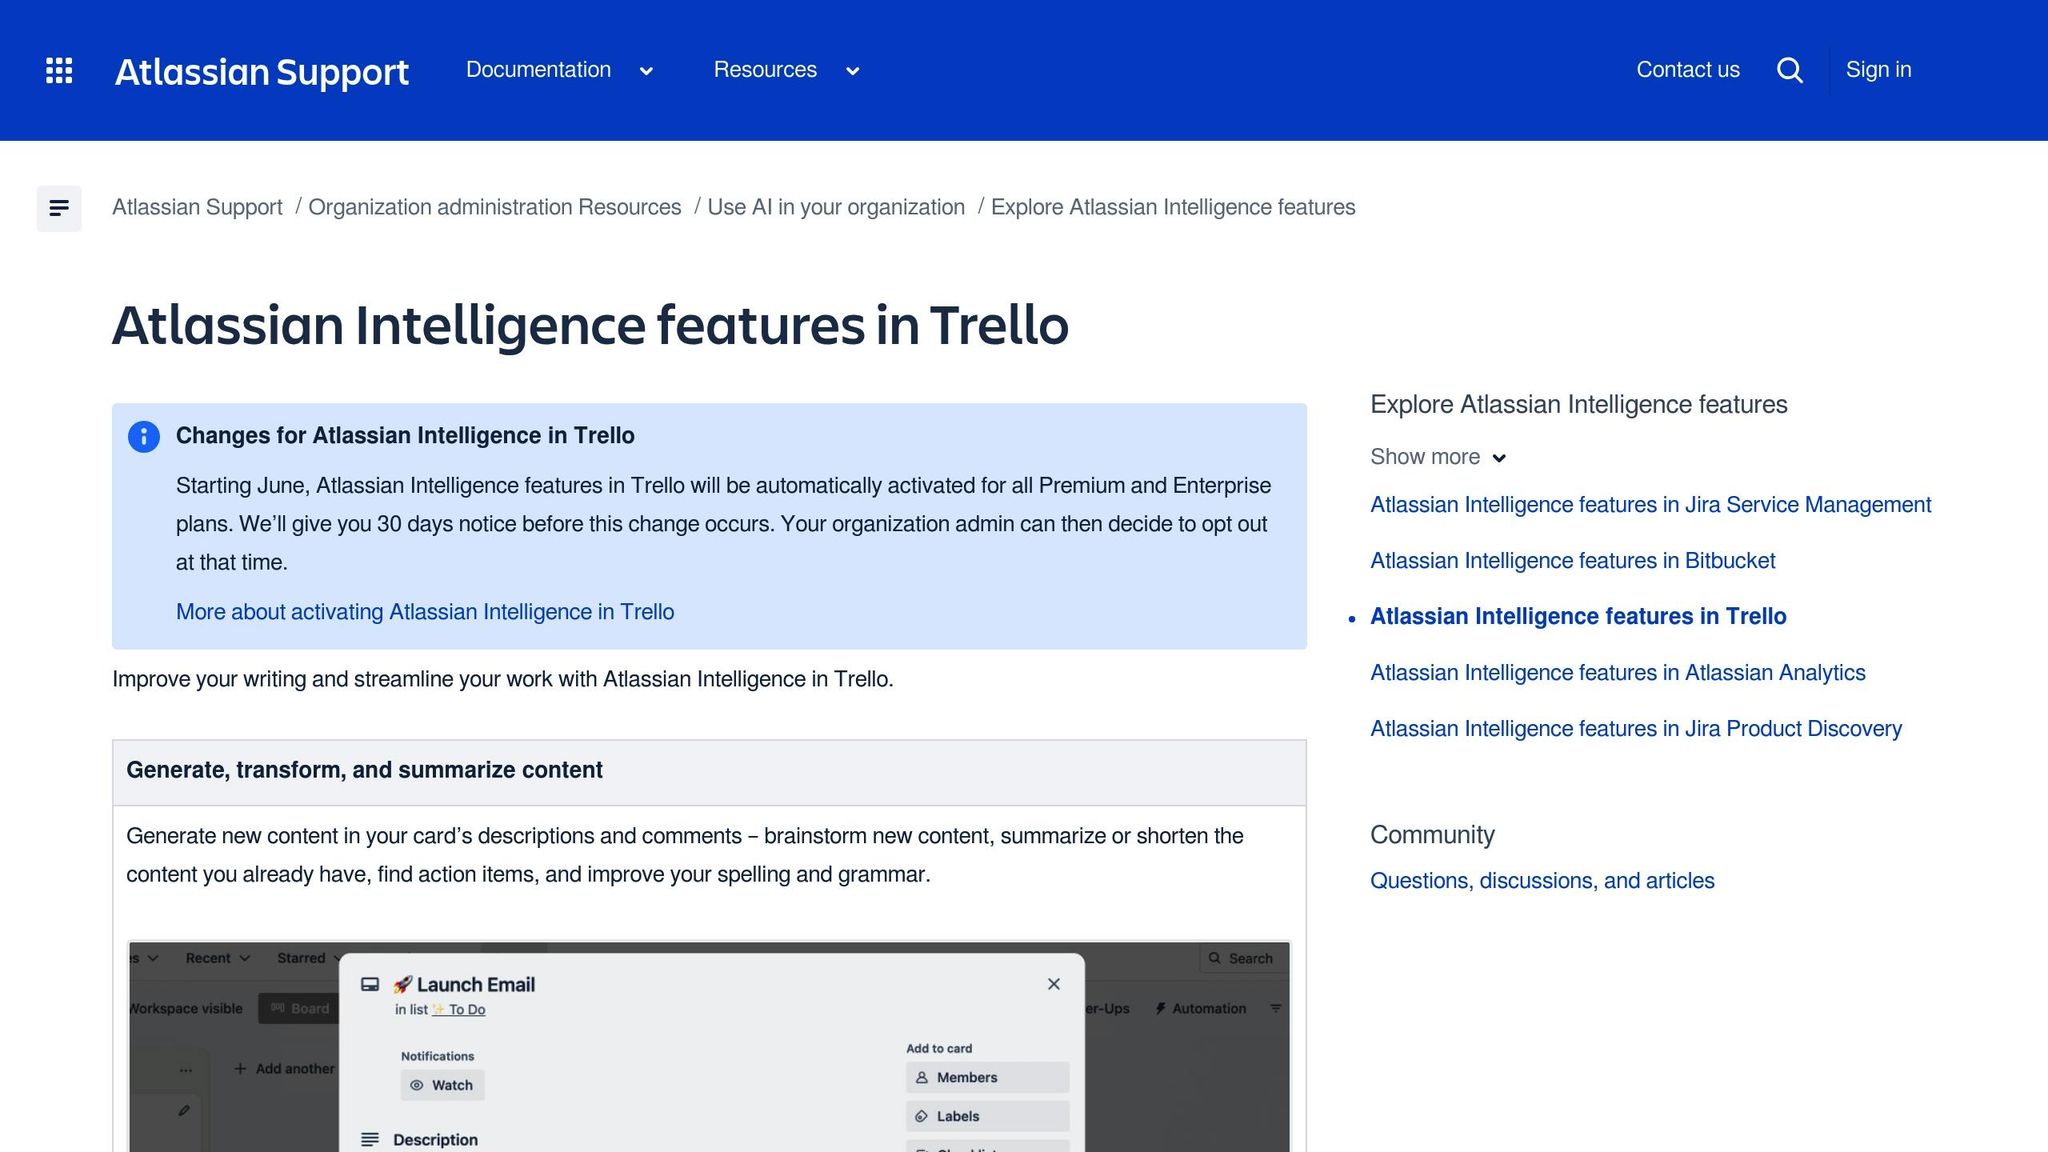Click Use AI in your organization breadcrumb

pos(836,207)
